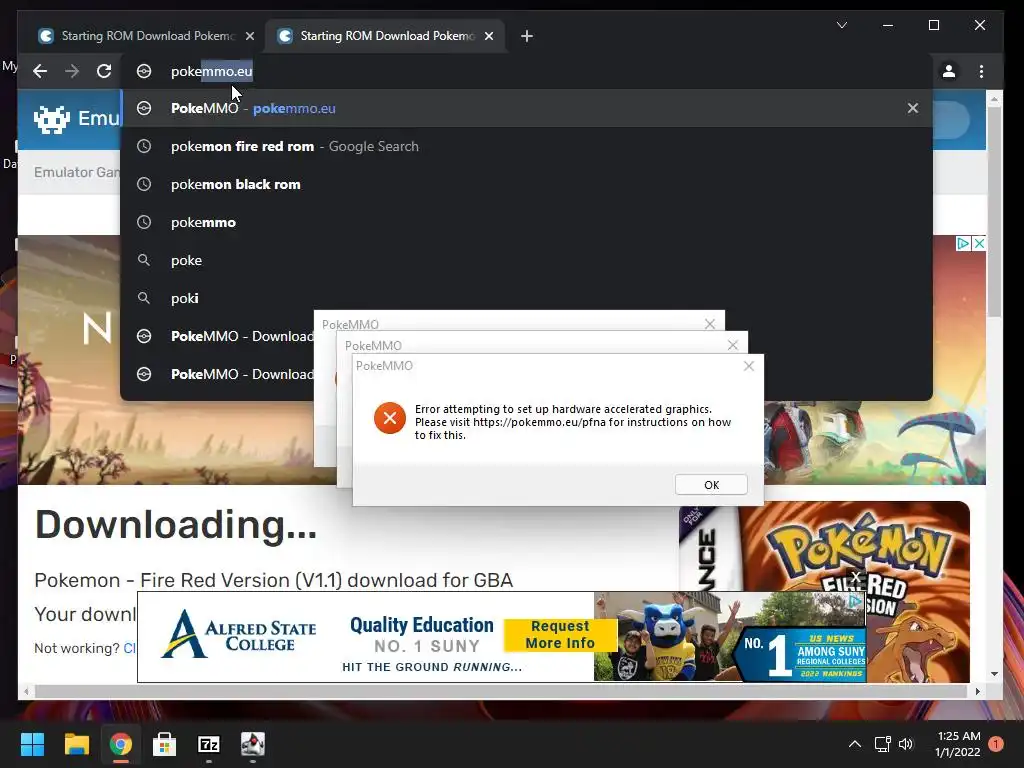The image size is (1024, 768).
Task: Select pokemon black rom suggestion
Action: pos(526,184)
